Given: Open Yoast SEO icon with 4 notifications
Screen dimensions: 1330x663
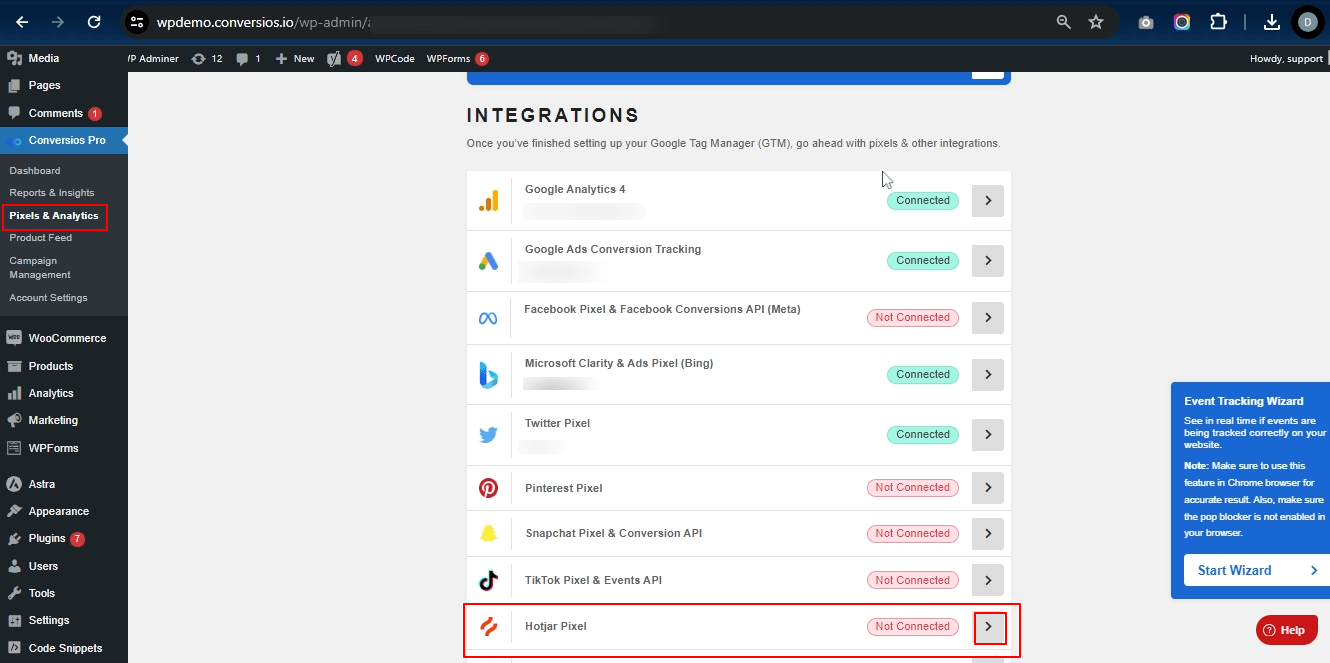Looking at the screenshot, I should point(344,59).
